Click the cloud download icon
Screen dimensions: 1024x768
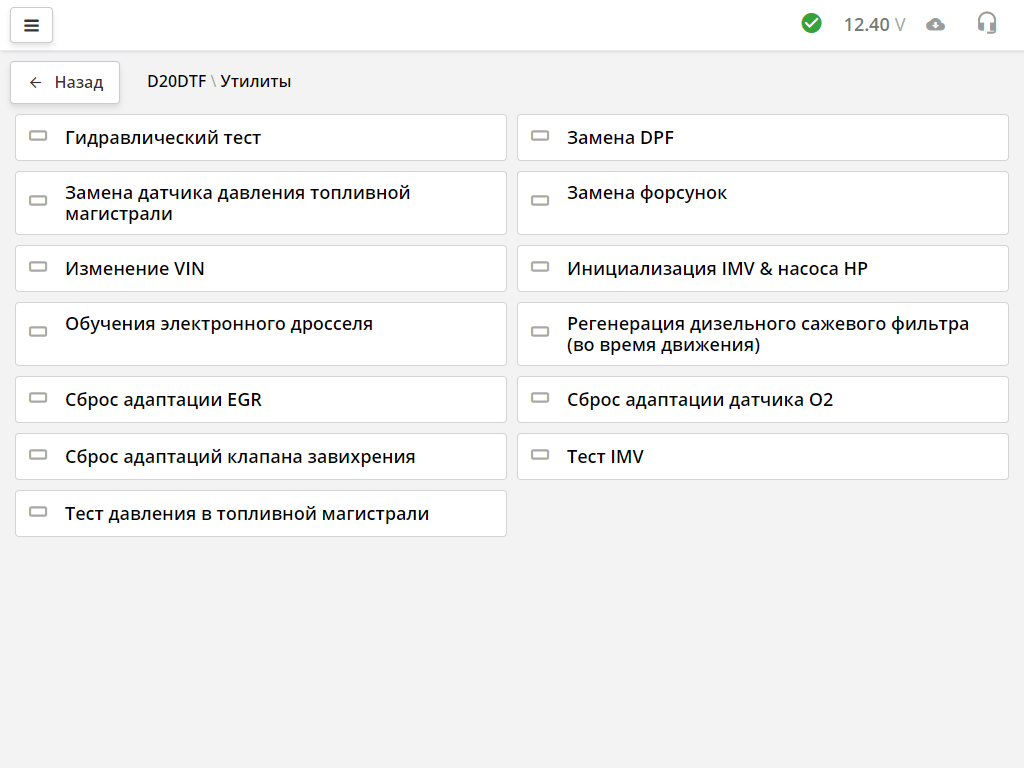(935, 24)
